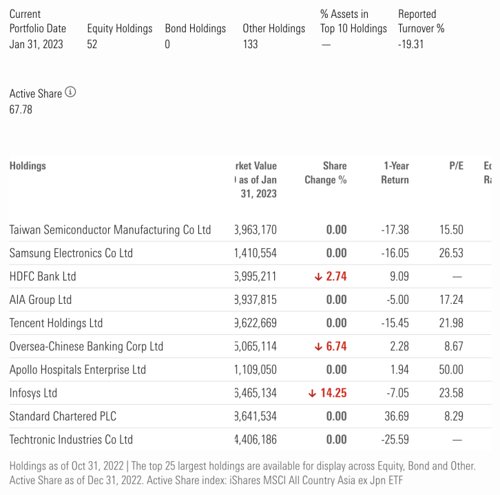The image size is (500, 495).
Task: Click the HDFC Bank share decrease arrow
Action: point(318,277)
